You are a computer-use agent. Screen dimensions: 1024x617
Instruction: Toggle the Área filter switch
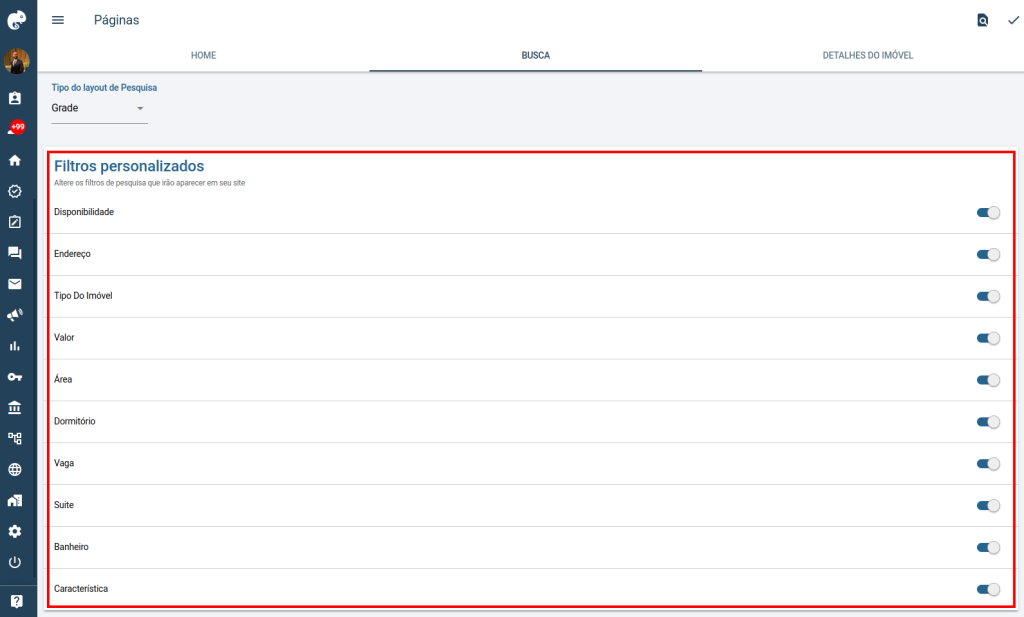(988, 380)
